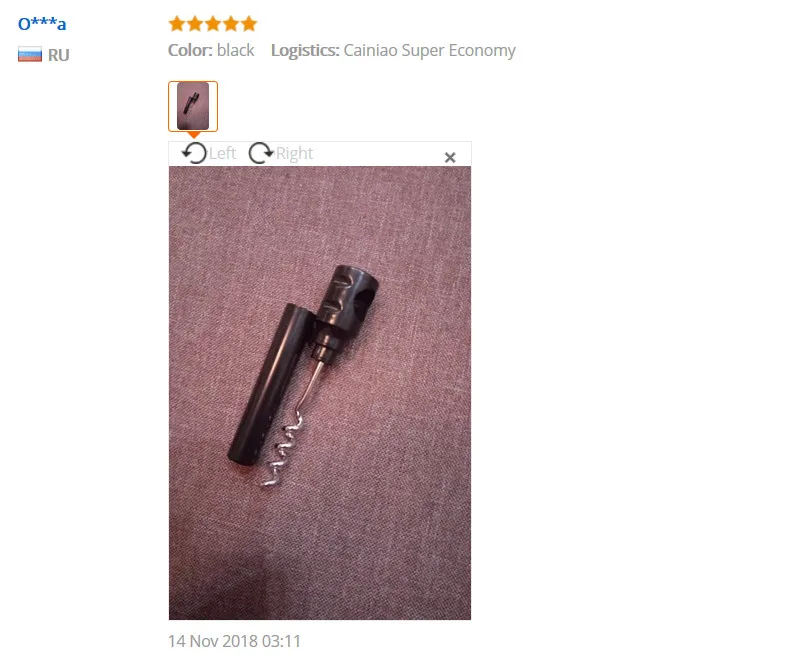This screenshot has width=788, height=663.
Task: Close the enlarged review photo viewer
Action: click(450, 158)
